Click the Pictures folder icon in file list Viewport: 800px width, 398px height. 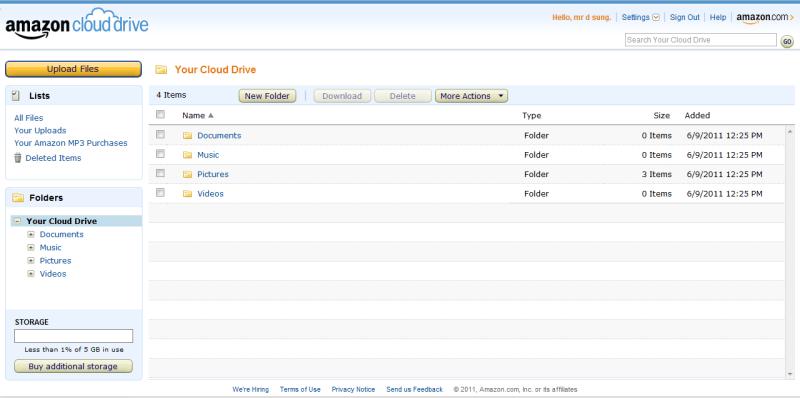[187, 175]
